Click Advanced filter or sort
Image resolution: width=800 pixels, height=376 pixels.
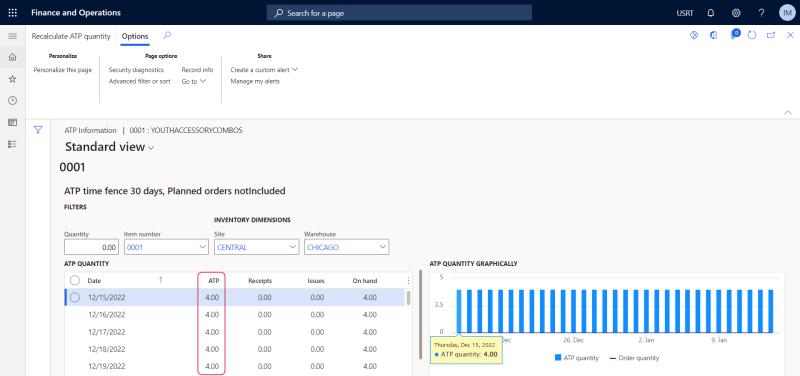click(x=140, y=81)
